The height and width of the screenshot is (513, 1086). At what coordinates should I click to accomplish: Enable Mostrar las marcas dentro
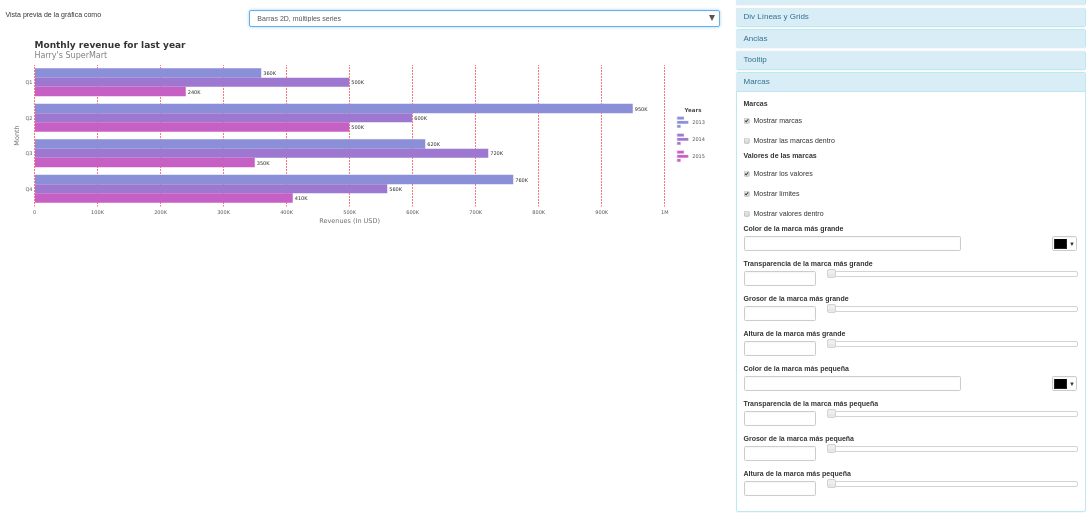click(747, 141)
